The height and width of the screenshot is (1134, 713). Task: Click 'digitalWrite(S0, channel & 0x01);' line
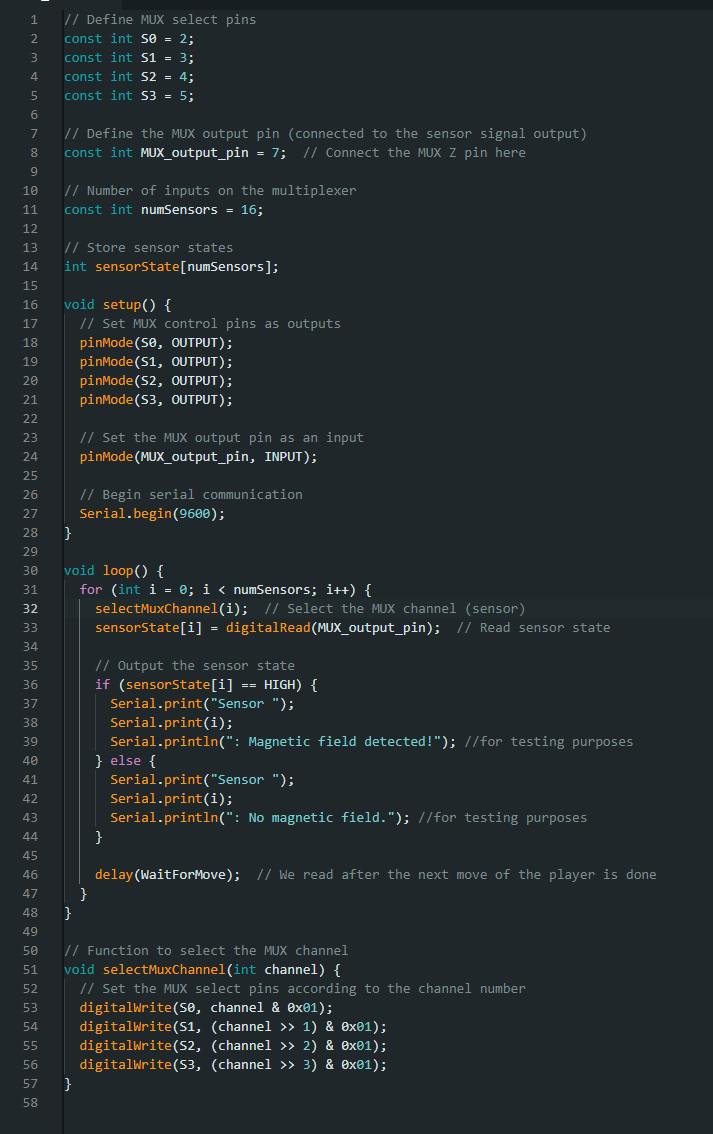coord(206,1008)
